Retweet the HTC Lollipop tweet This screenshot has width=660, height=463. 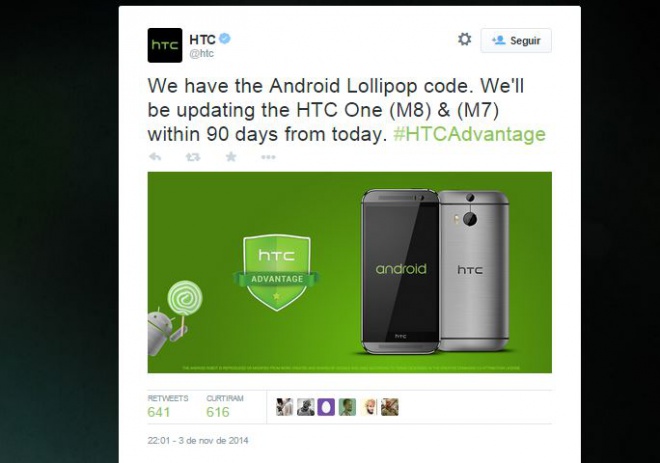tap(193, 157)
